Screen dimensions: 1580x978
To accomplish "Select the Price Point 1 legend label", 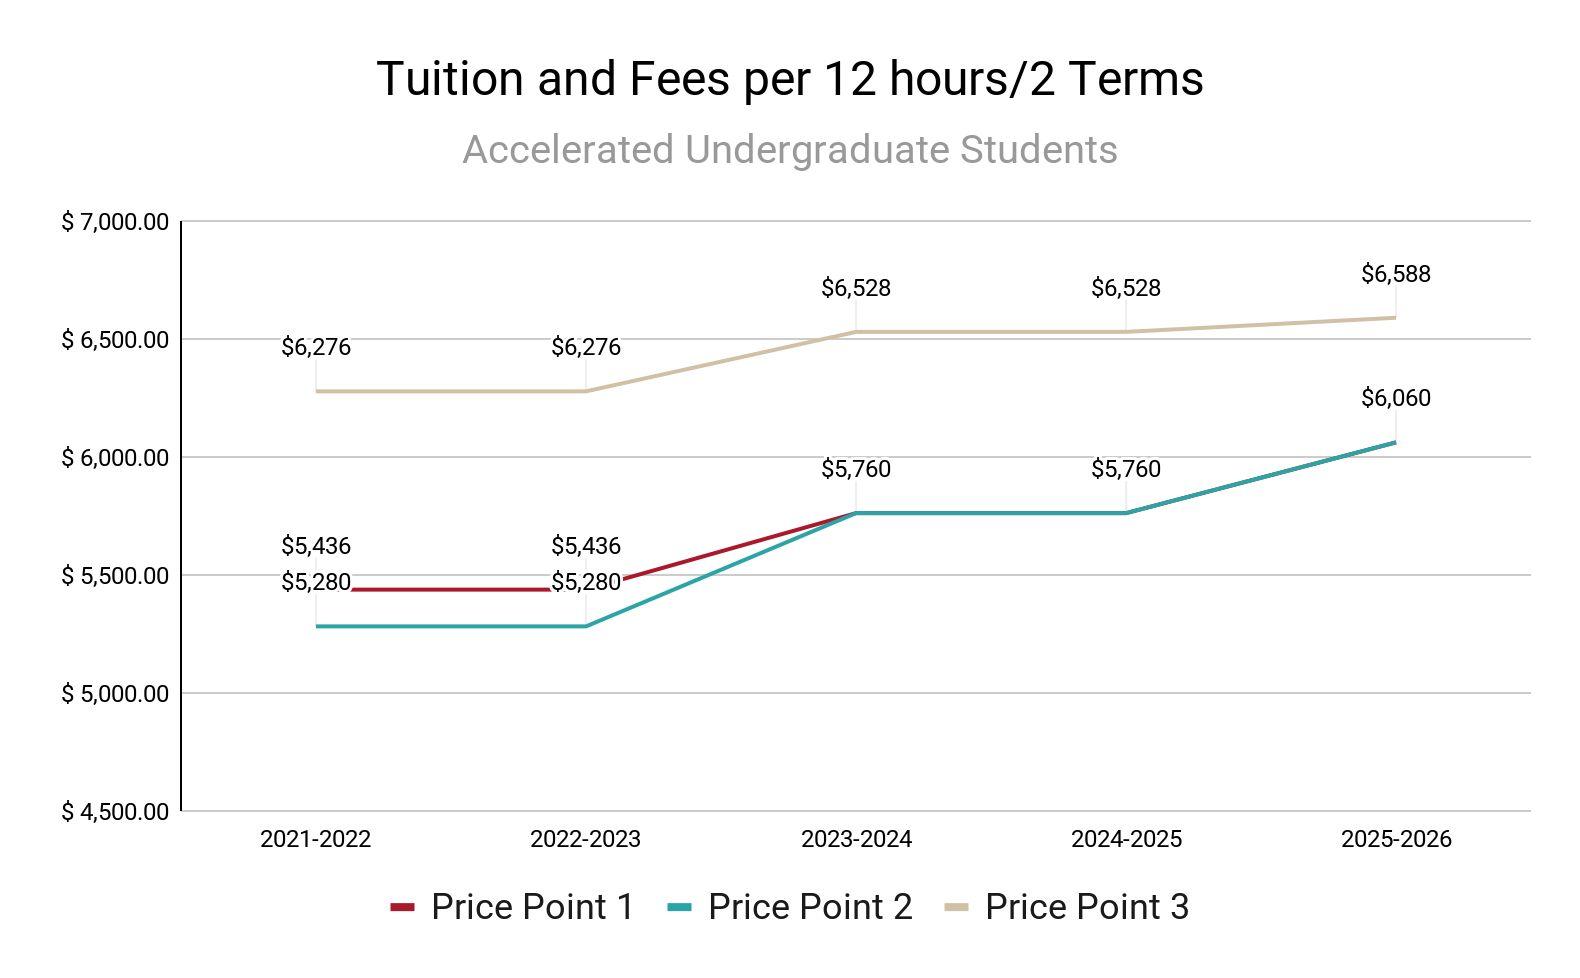I will (532, 907).
